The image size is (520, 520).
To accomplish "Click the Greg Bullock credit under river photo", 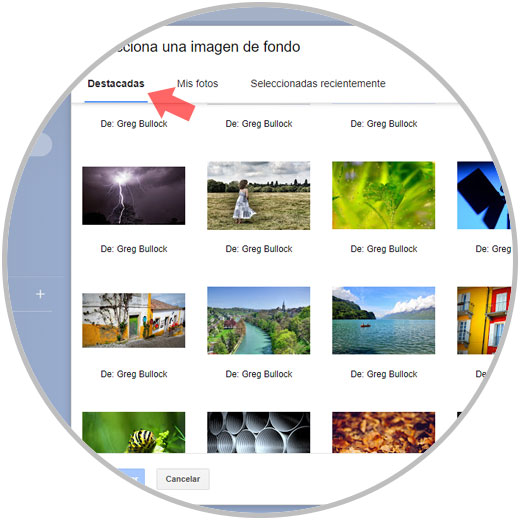I will pos(259,374).
